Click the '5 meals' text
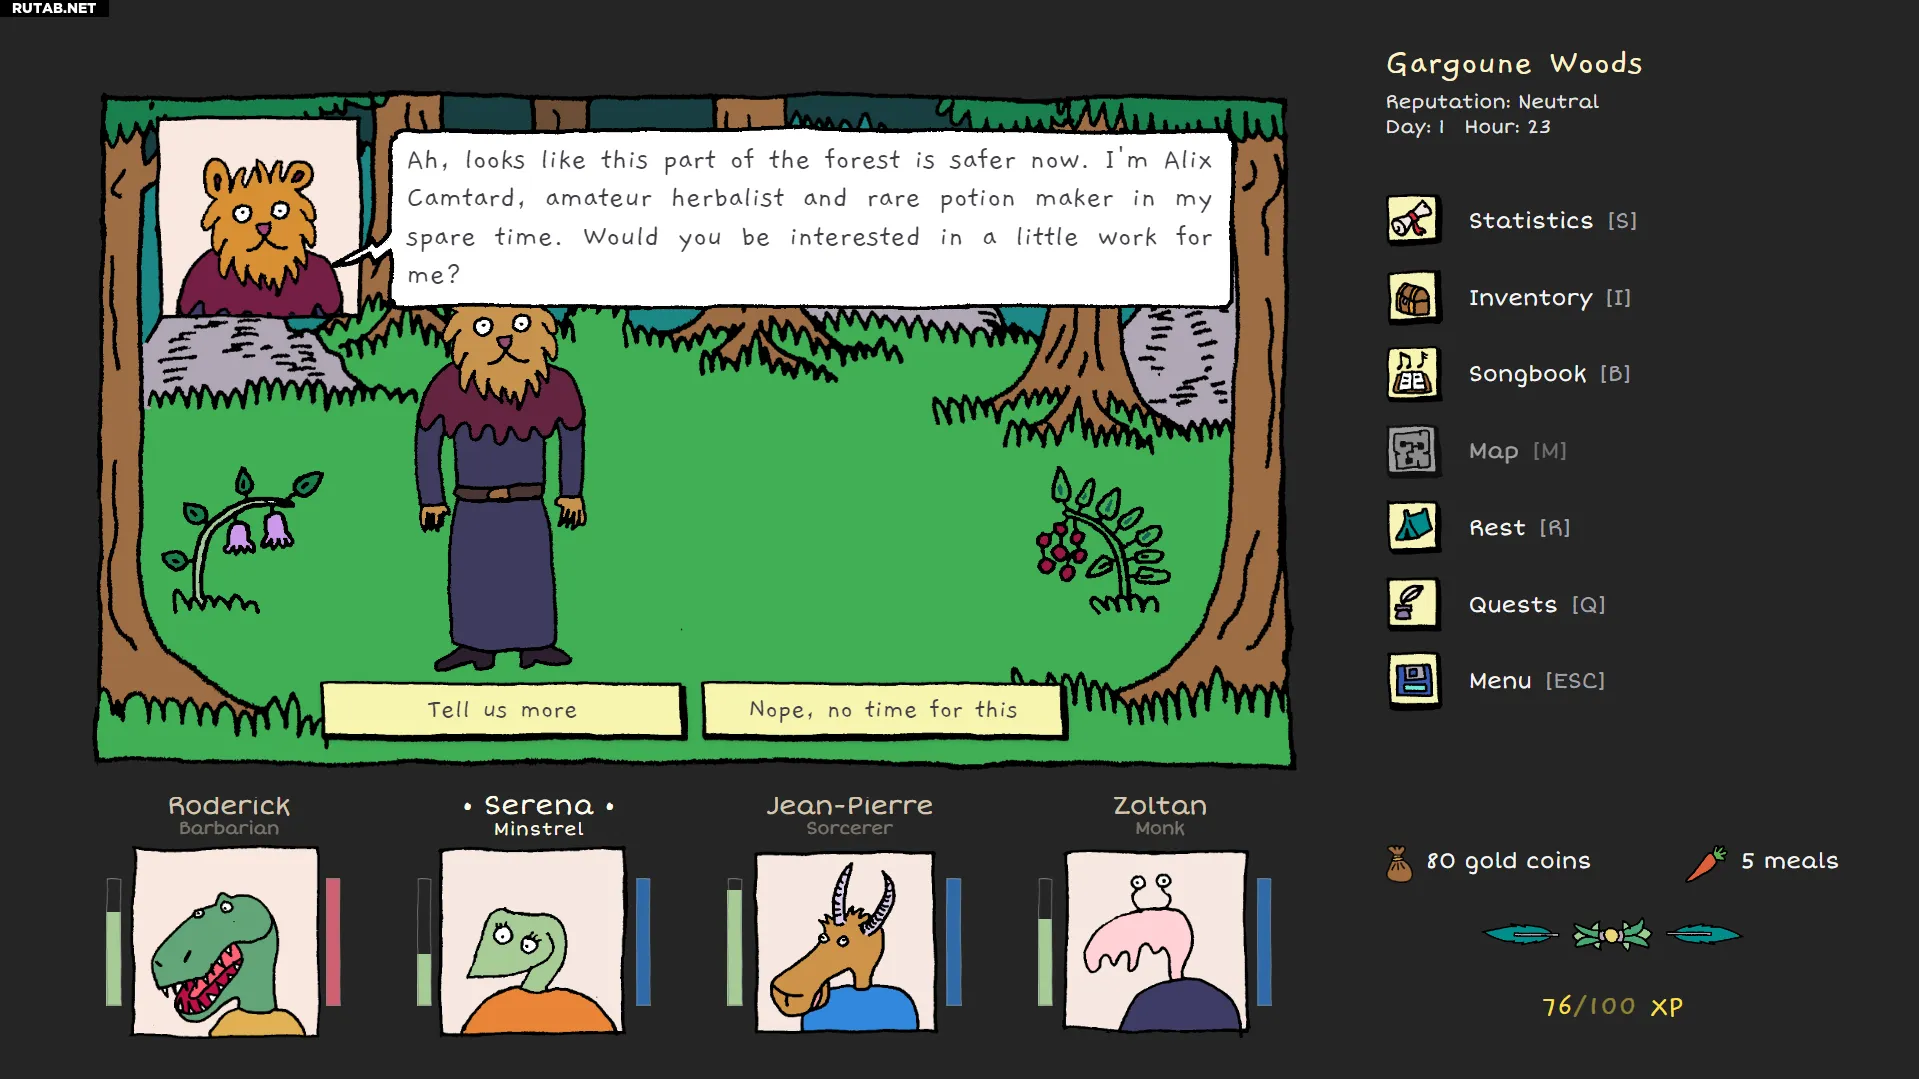This screenshot has width=1919, height=1079. coord(1790,861)
